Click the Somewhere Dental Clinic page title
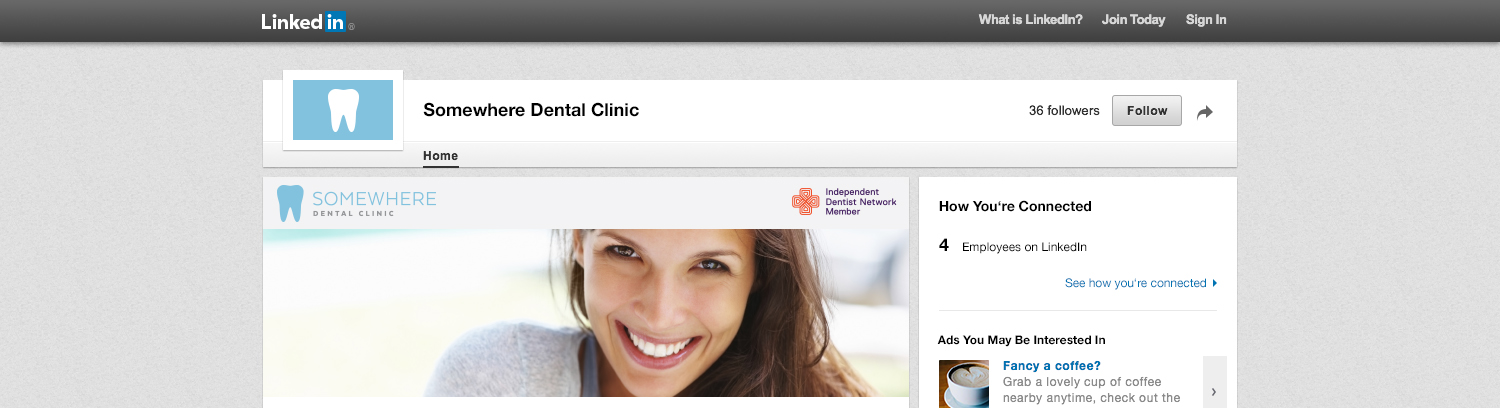 pos(531,110)
